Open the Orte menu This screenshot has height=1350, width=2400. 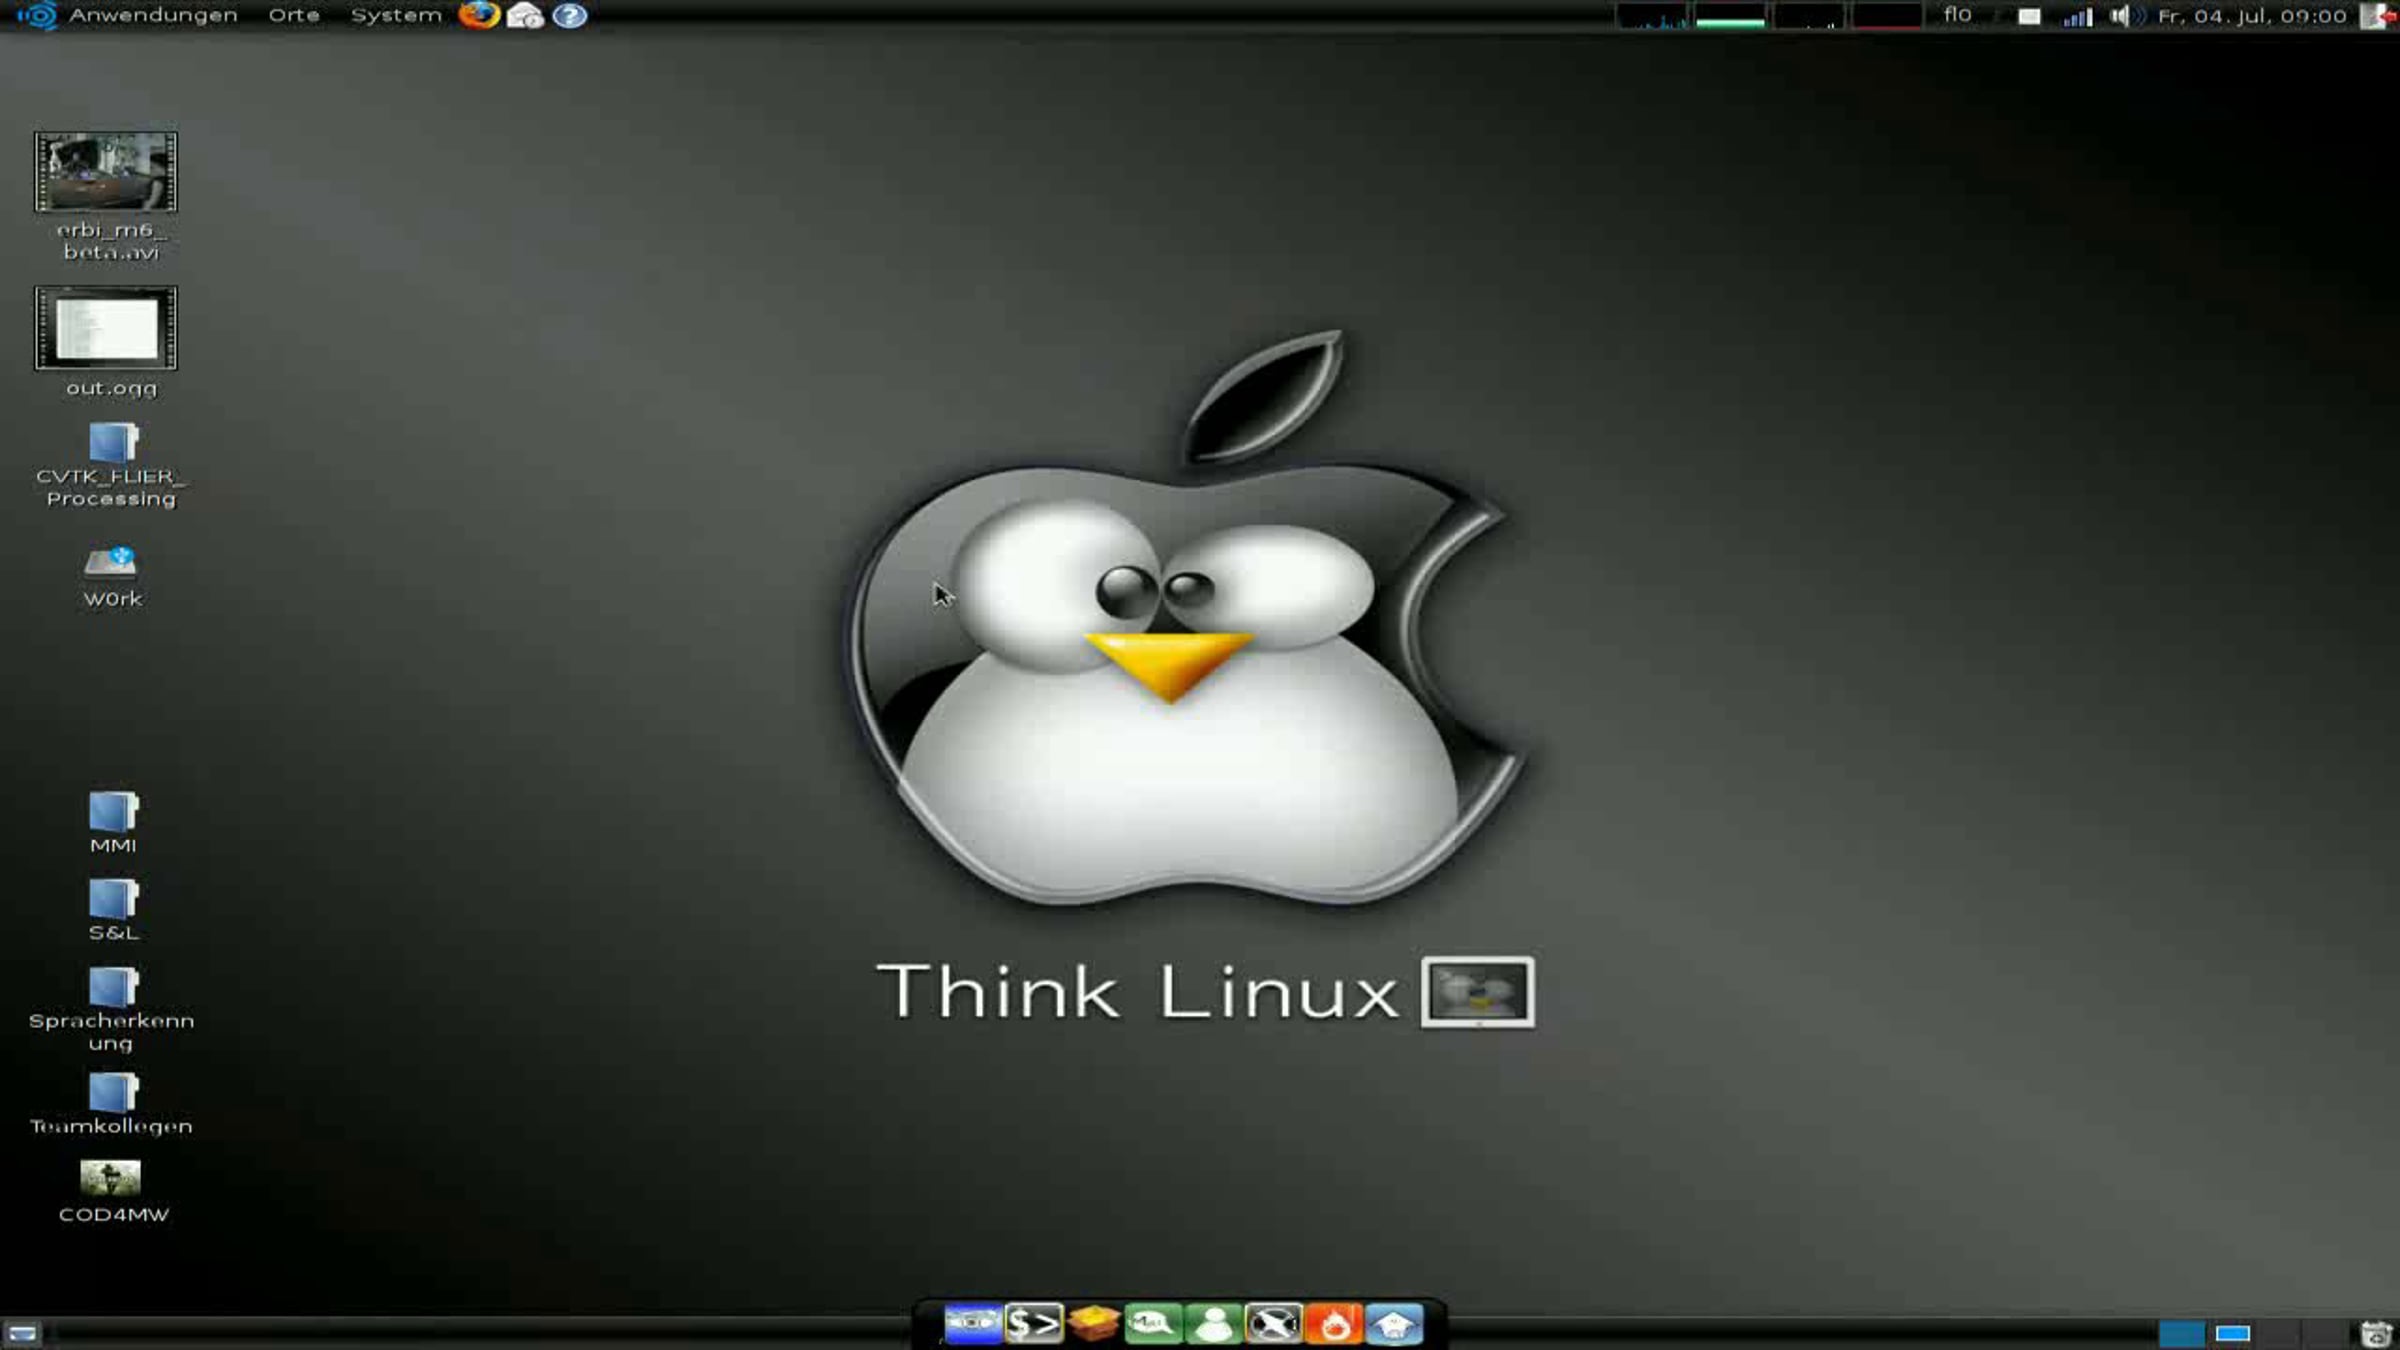(x=294, y=15)
